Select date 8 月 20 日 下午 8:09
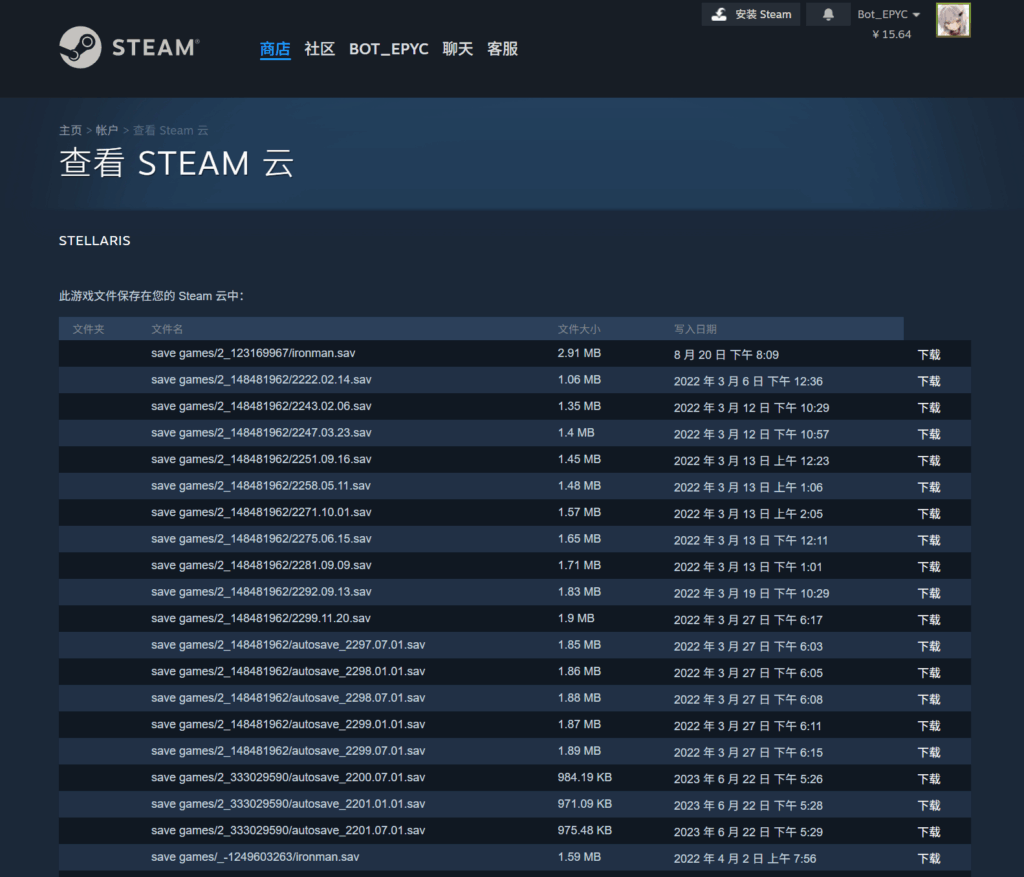Viewport: 1024px width, 877px height. pyautogui.click(x=726, y=355)
